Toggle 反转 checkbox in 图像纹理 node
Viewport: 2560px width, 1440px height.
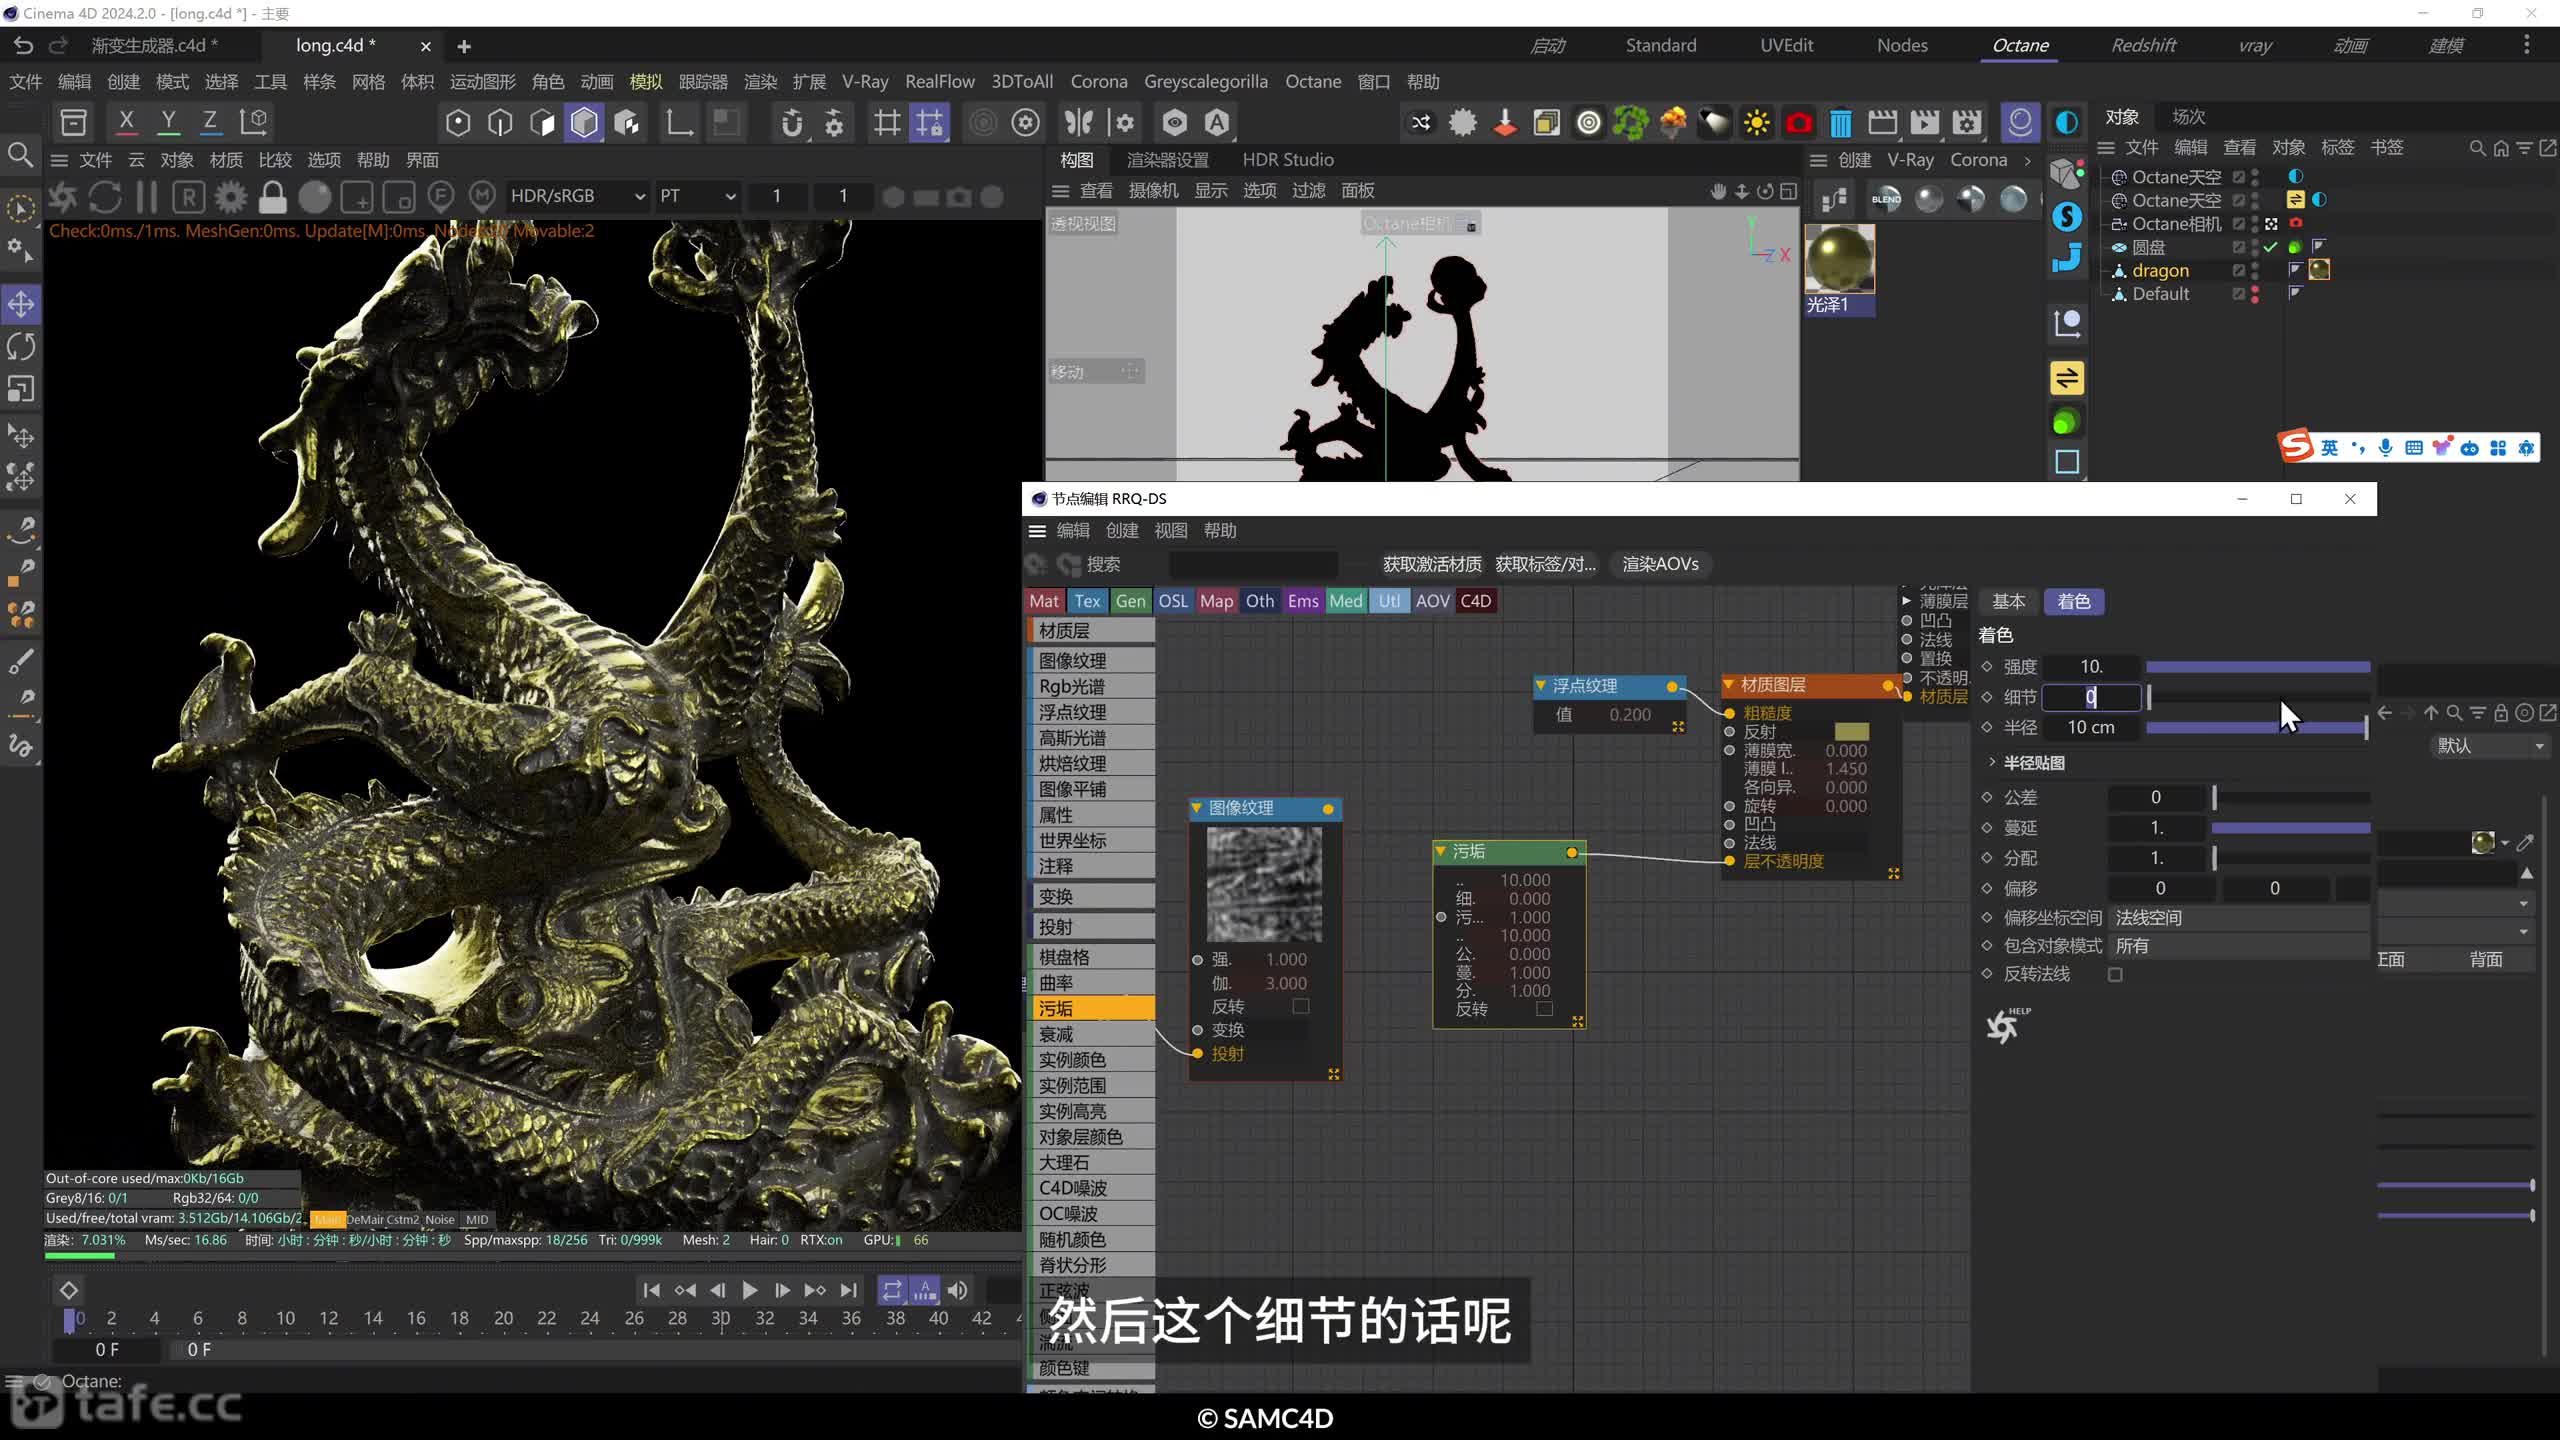(1301, 1006)
